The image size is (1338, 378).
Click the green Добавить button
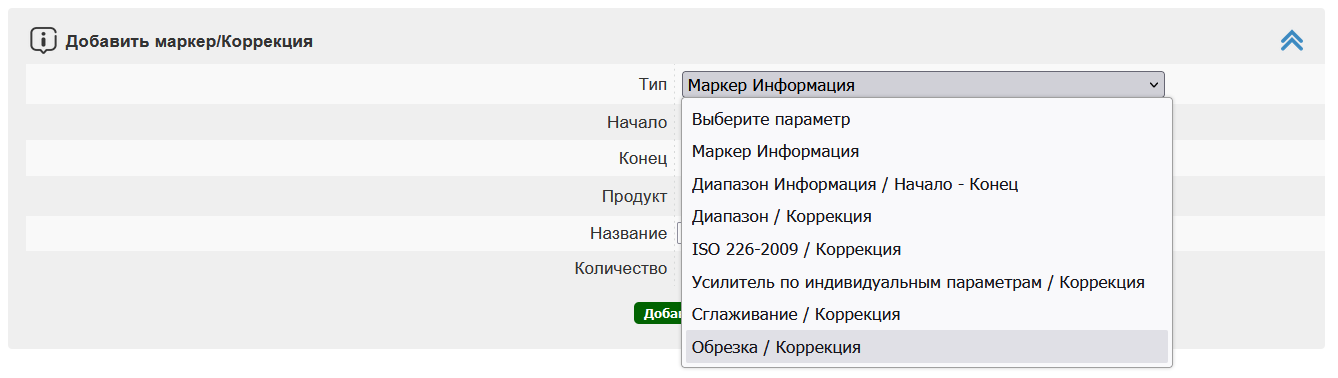[x=658, y=313]
